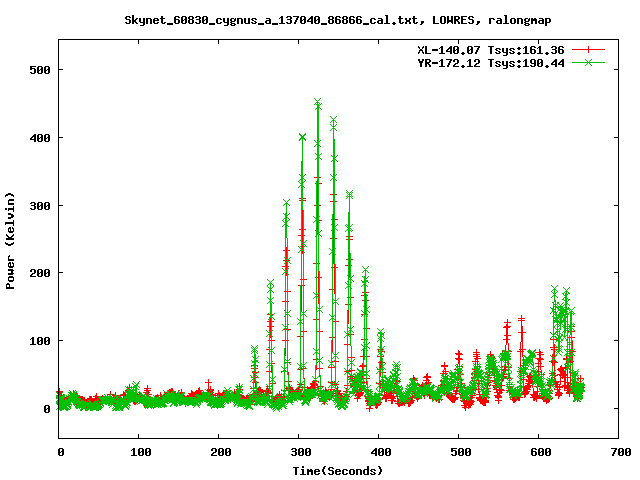Click the x-axis tick label 400
Image resolution: width=640 pixels, height=480 pixels.
click(381, 452)
